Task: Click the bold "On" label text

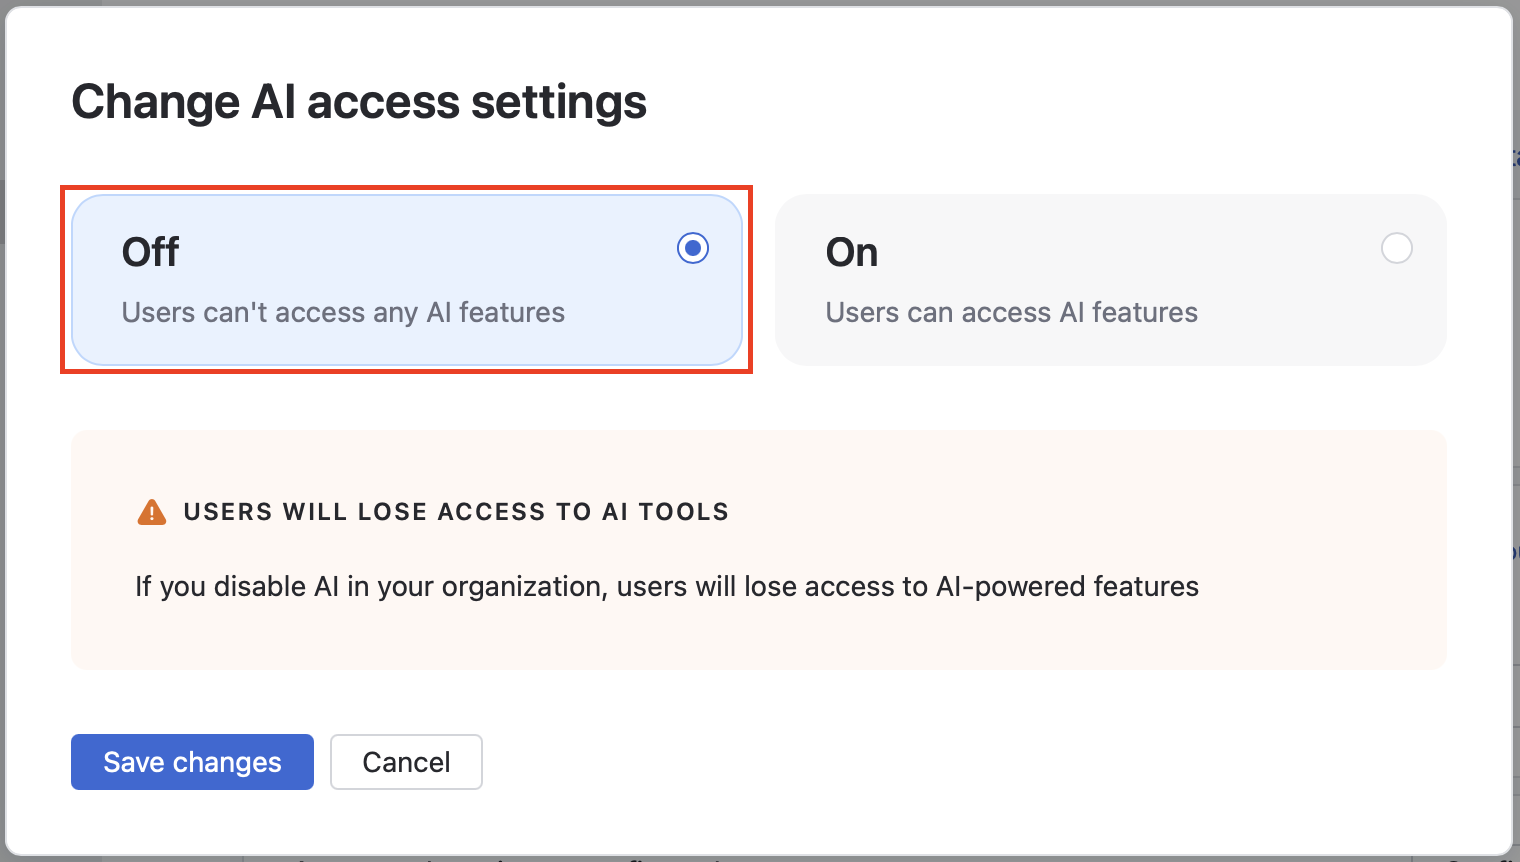Action: 852,252
